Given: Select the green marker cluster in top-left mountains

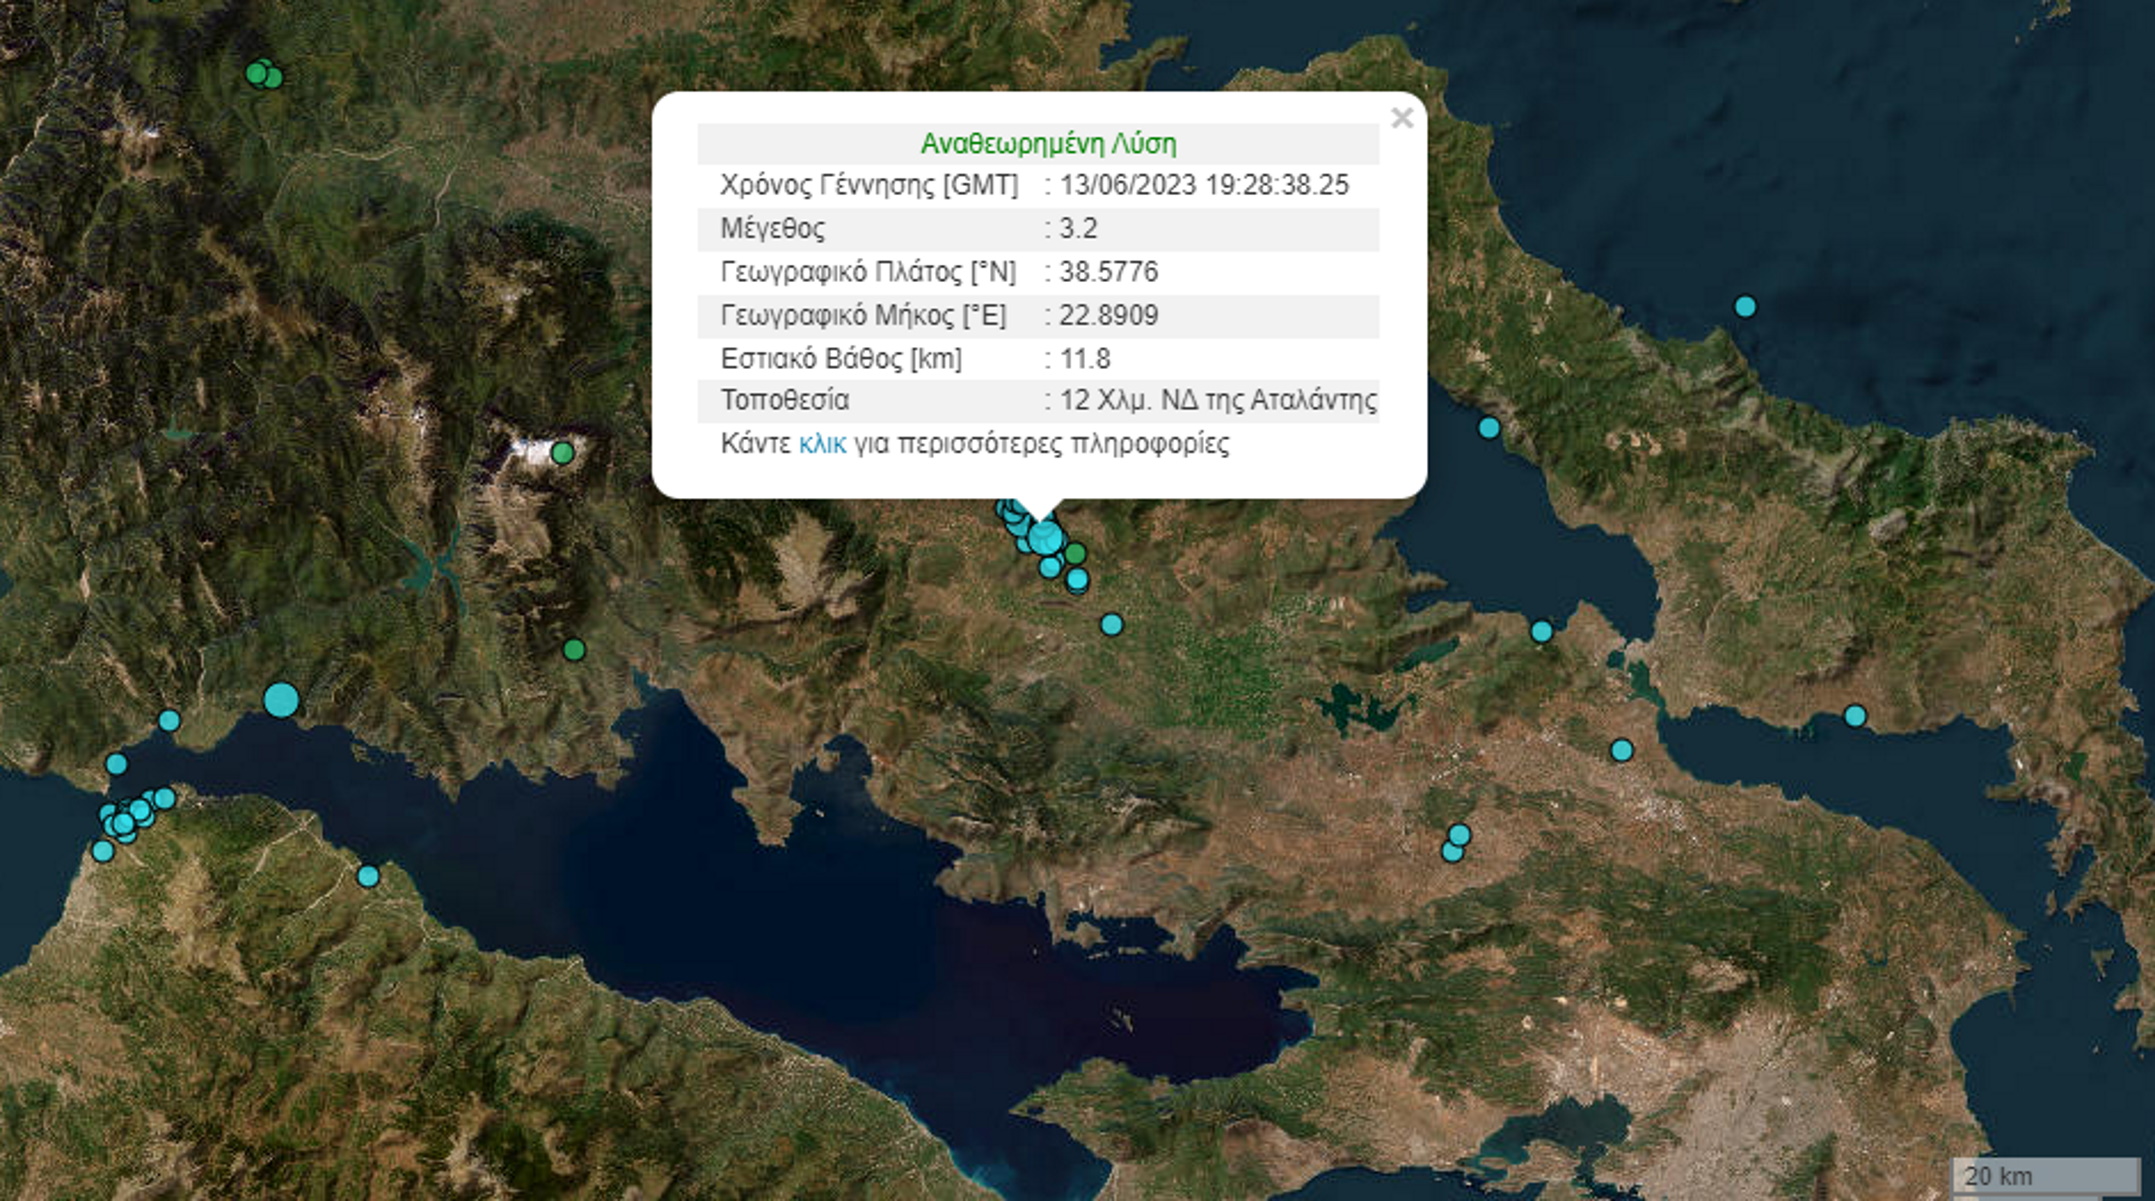Looking at the screenshot, I should click(263, 74).
